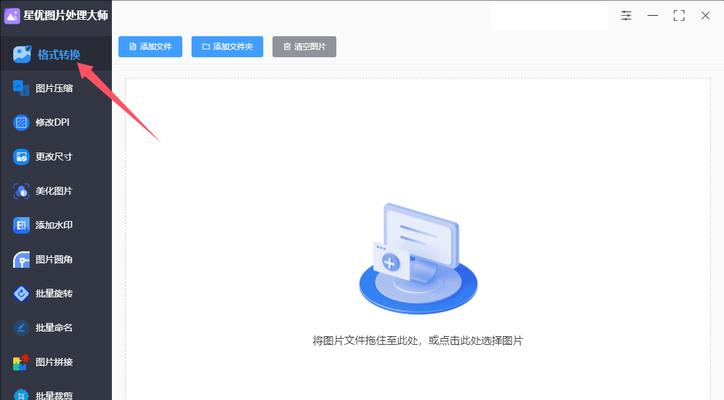Click the 格式转换 sidebar icon
Viewport: 724px width, 400px height.
tap(22, 55)
